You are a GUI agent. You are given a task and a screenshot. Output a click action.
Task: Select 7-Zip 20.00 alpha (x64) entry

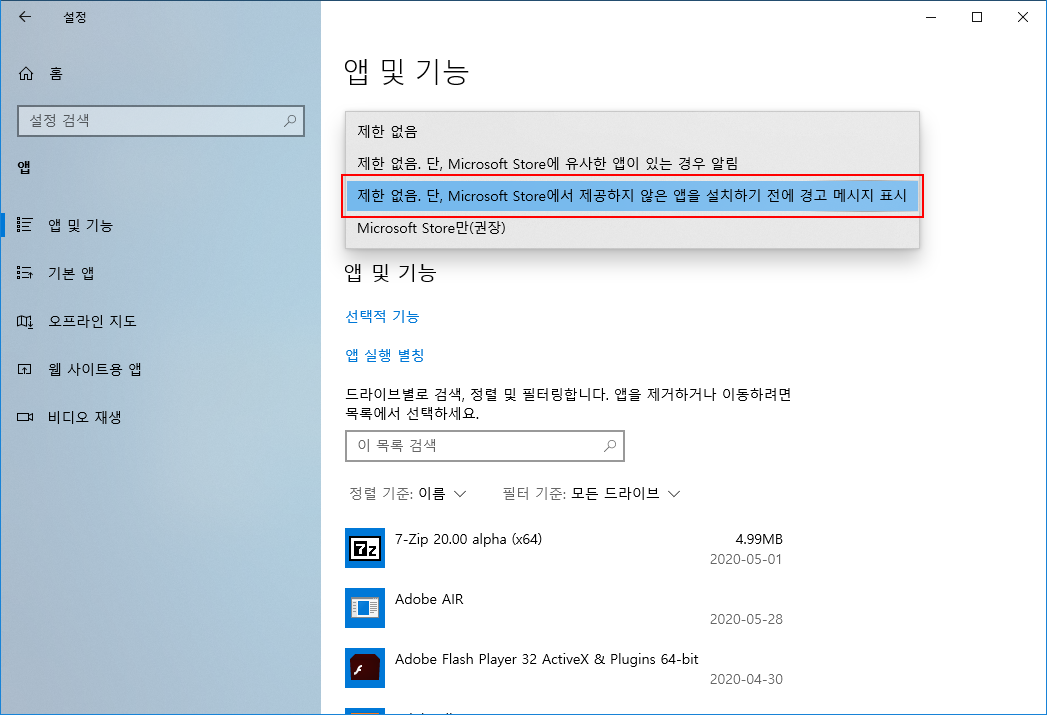[468, 539]
